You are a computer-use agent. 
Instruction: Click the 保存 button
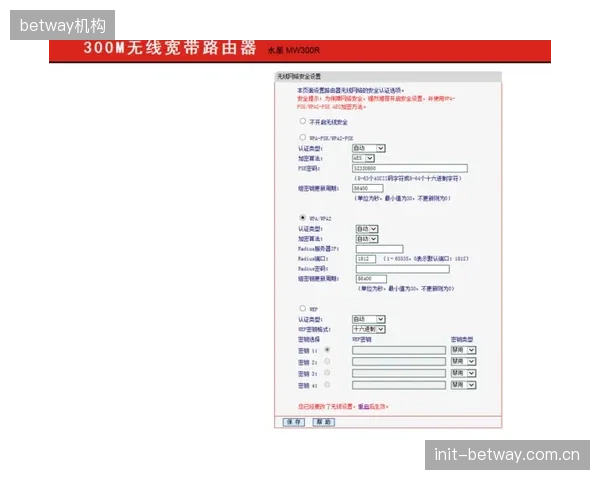tap(293, 422)
